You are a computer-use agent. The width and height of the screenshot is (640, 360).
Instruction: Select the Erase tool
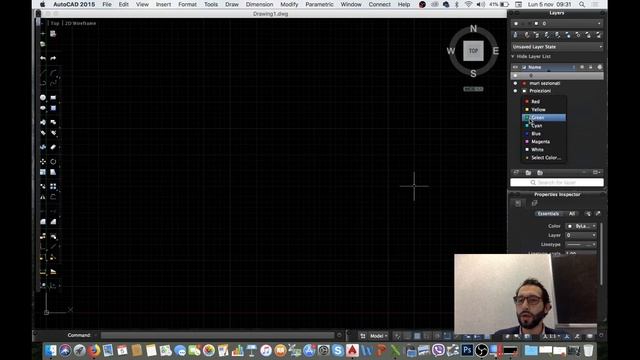pyautogui.click(x=53, y=147)
